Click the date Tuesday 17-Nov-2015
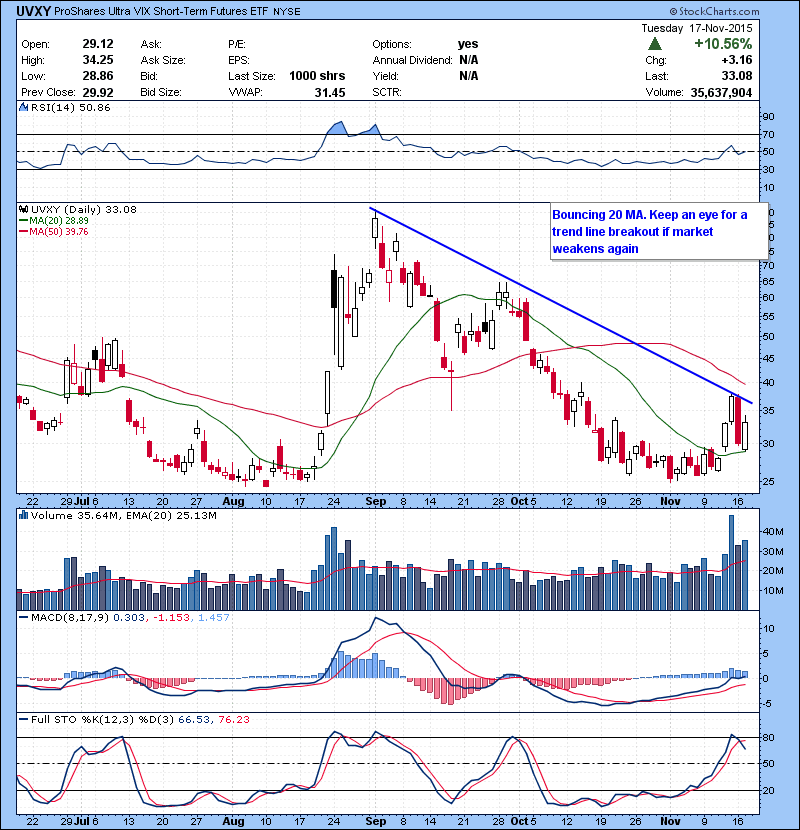 697,28
